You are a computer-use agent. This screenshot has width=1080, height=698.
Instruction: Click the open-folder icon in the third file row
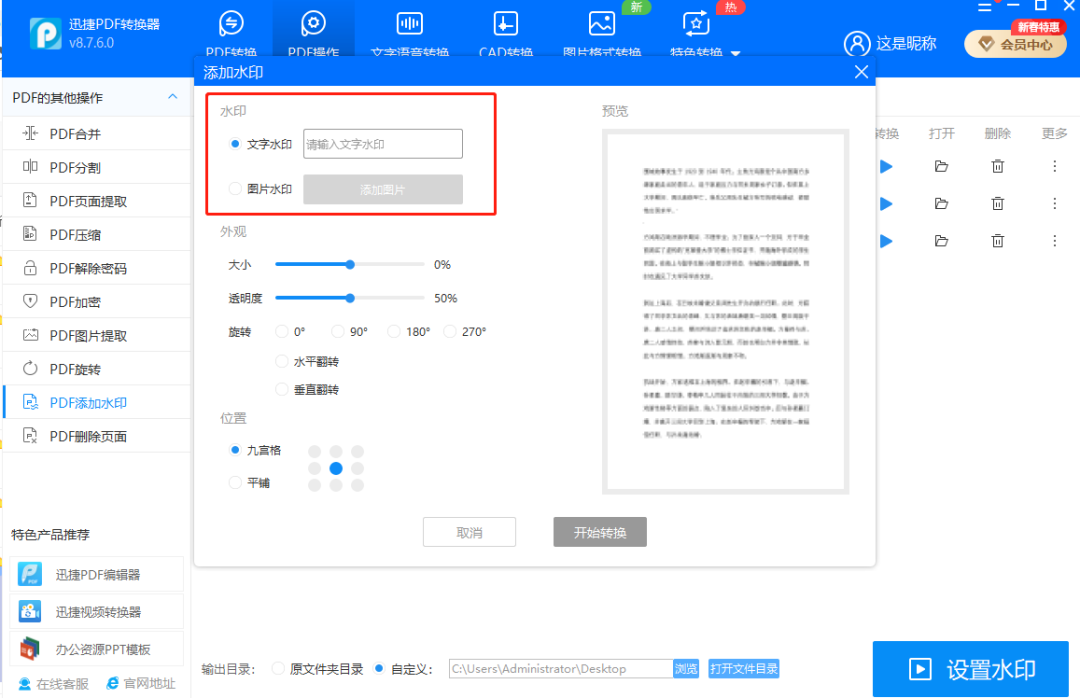click(x=942, y=240)
